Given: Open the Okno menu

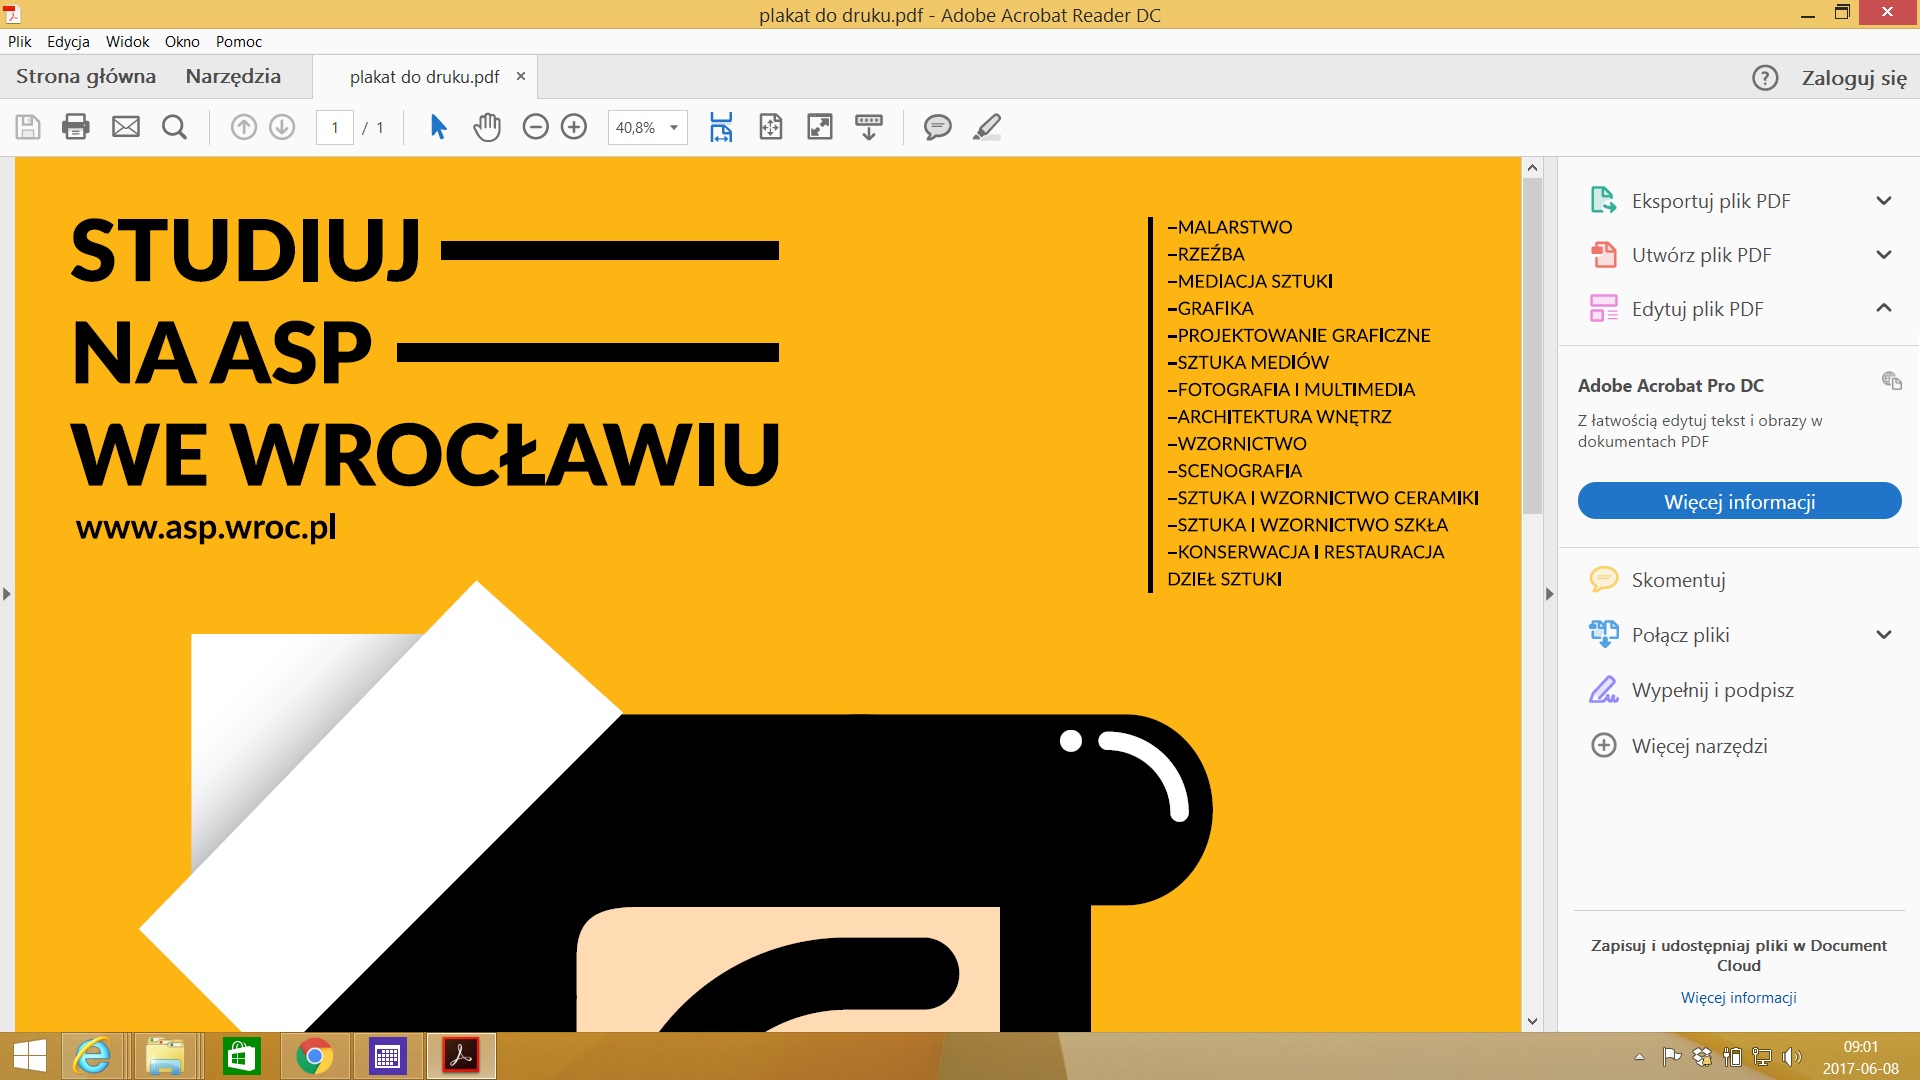Looking at the screenshot, I should point(182,42).
